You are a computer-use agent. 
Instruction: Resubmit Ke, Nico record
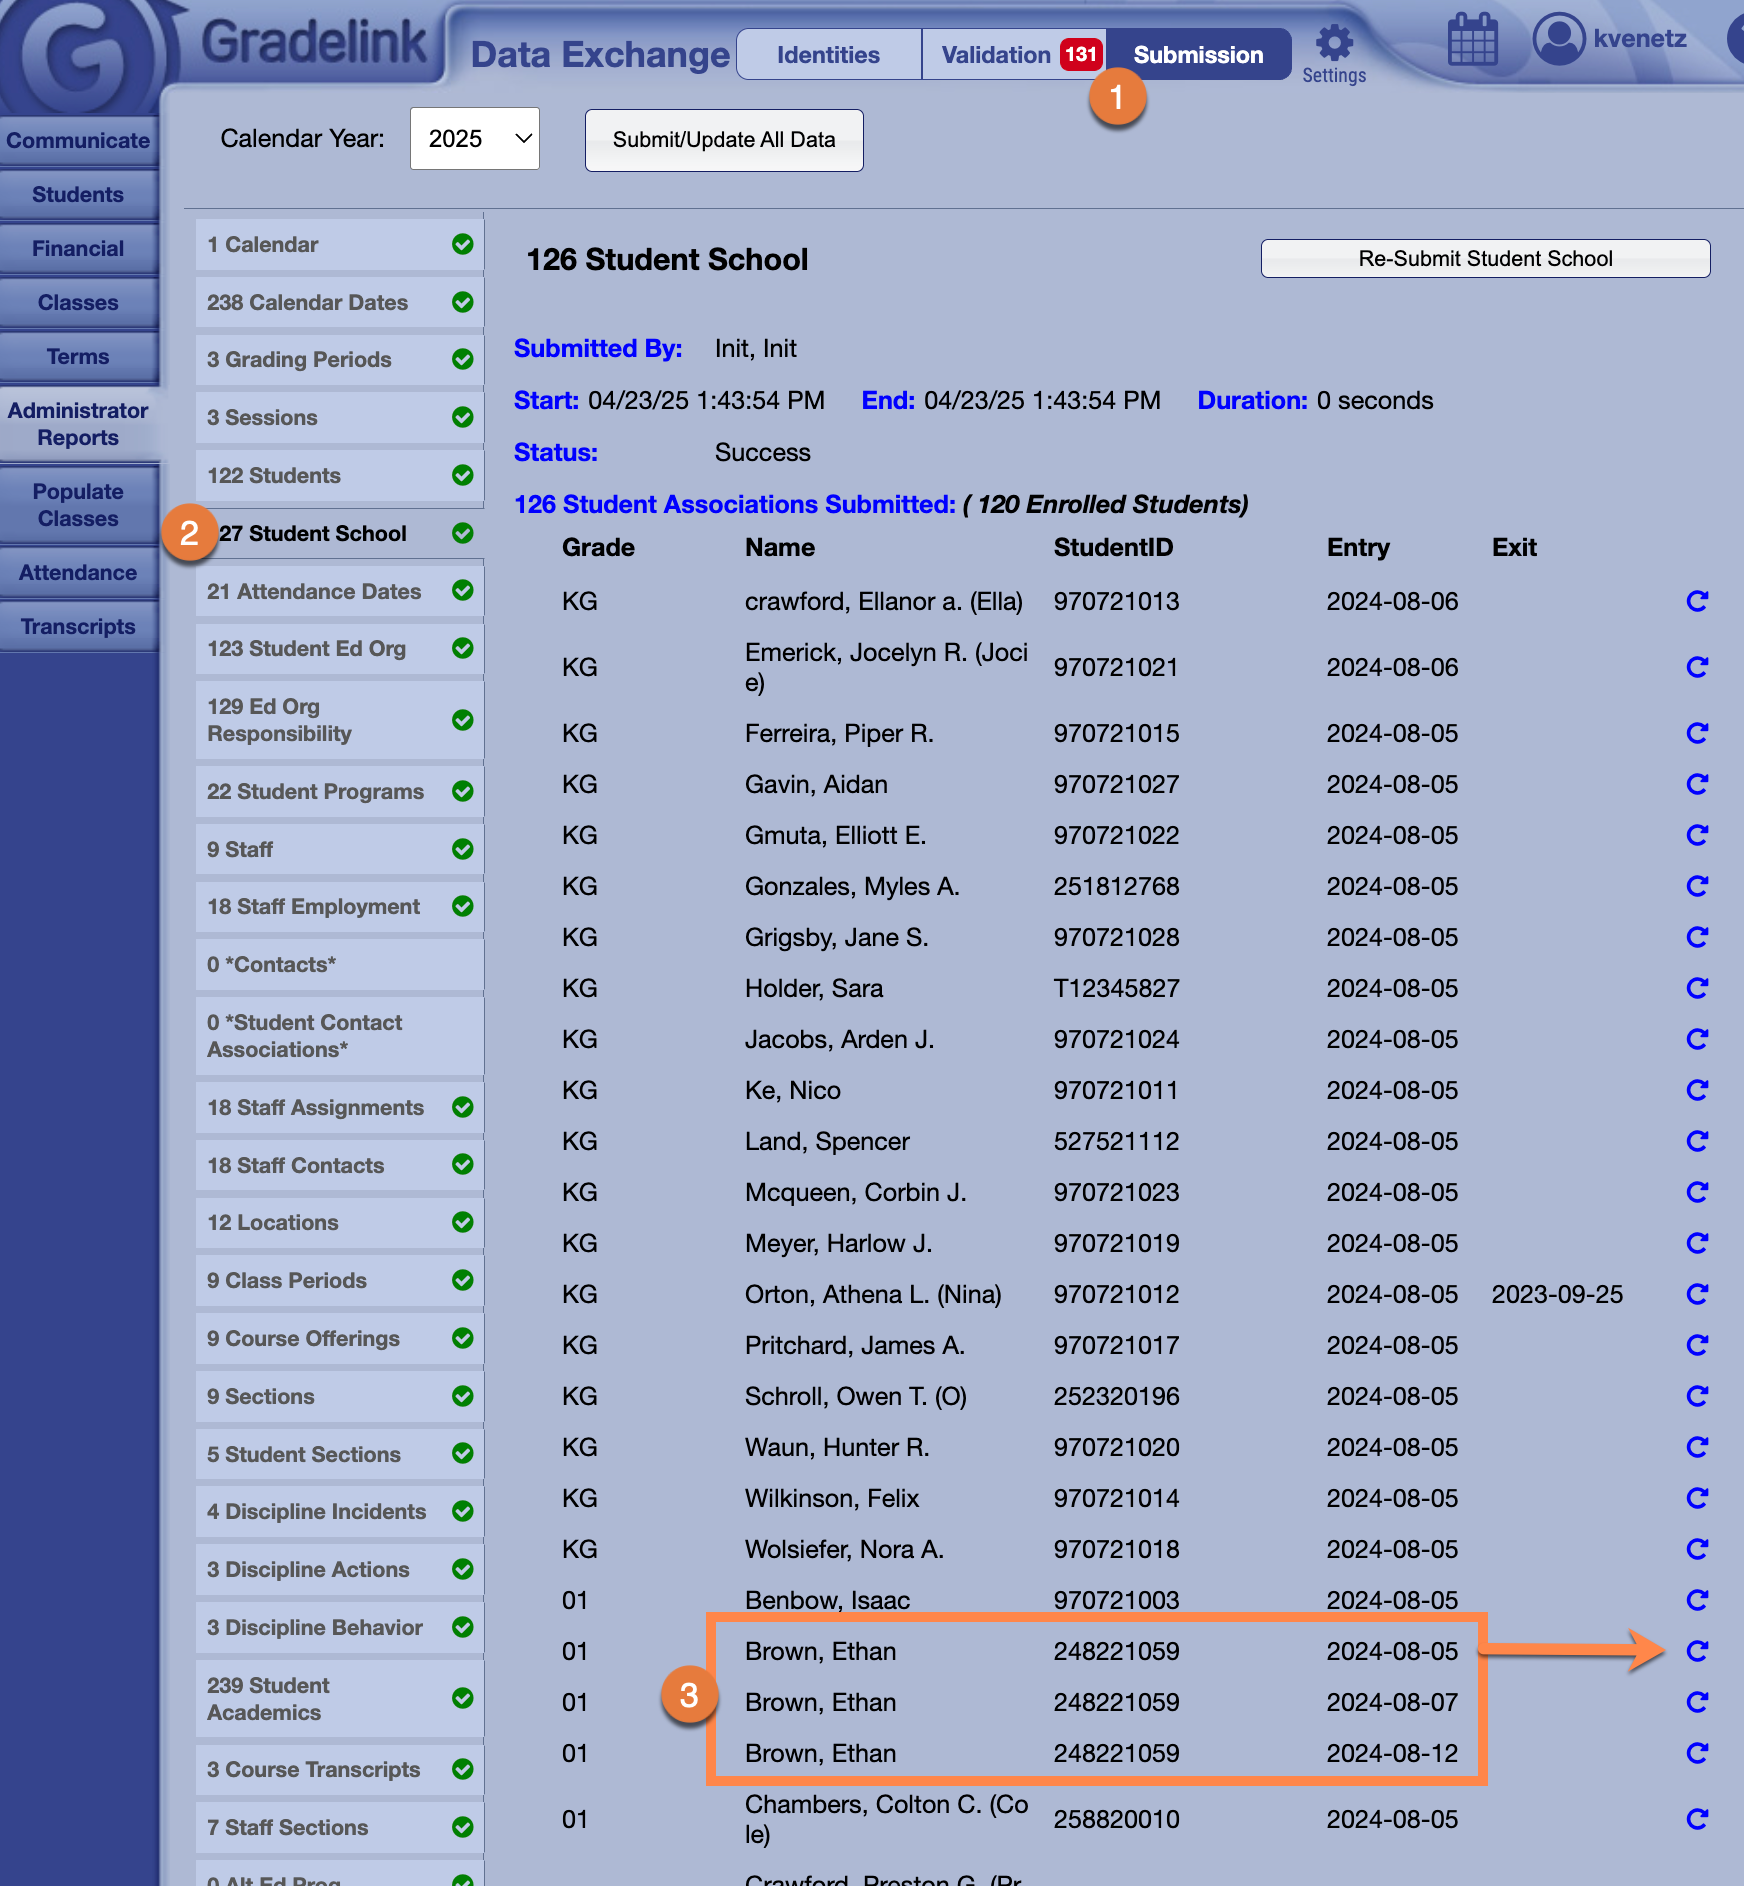1696,1090
